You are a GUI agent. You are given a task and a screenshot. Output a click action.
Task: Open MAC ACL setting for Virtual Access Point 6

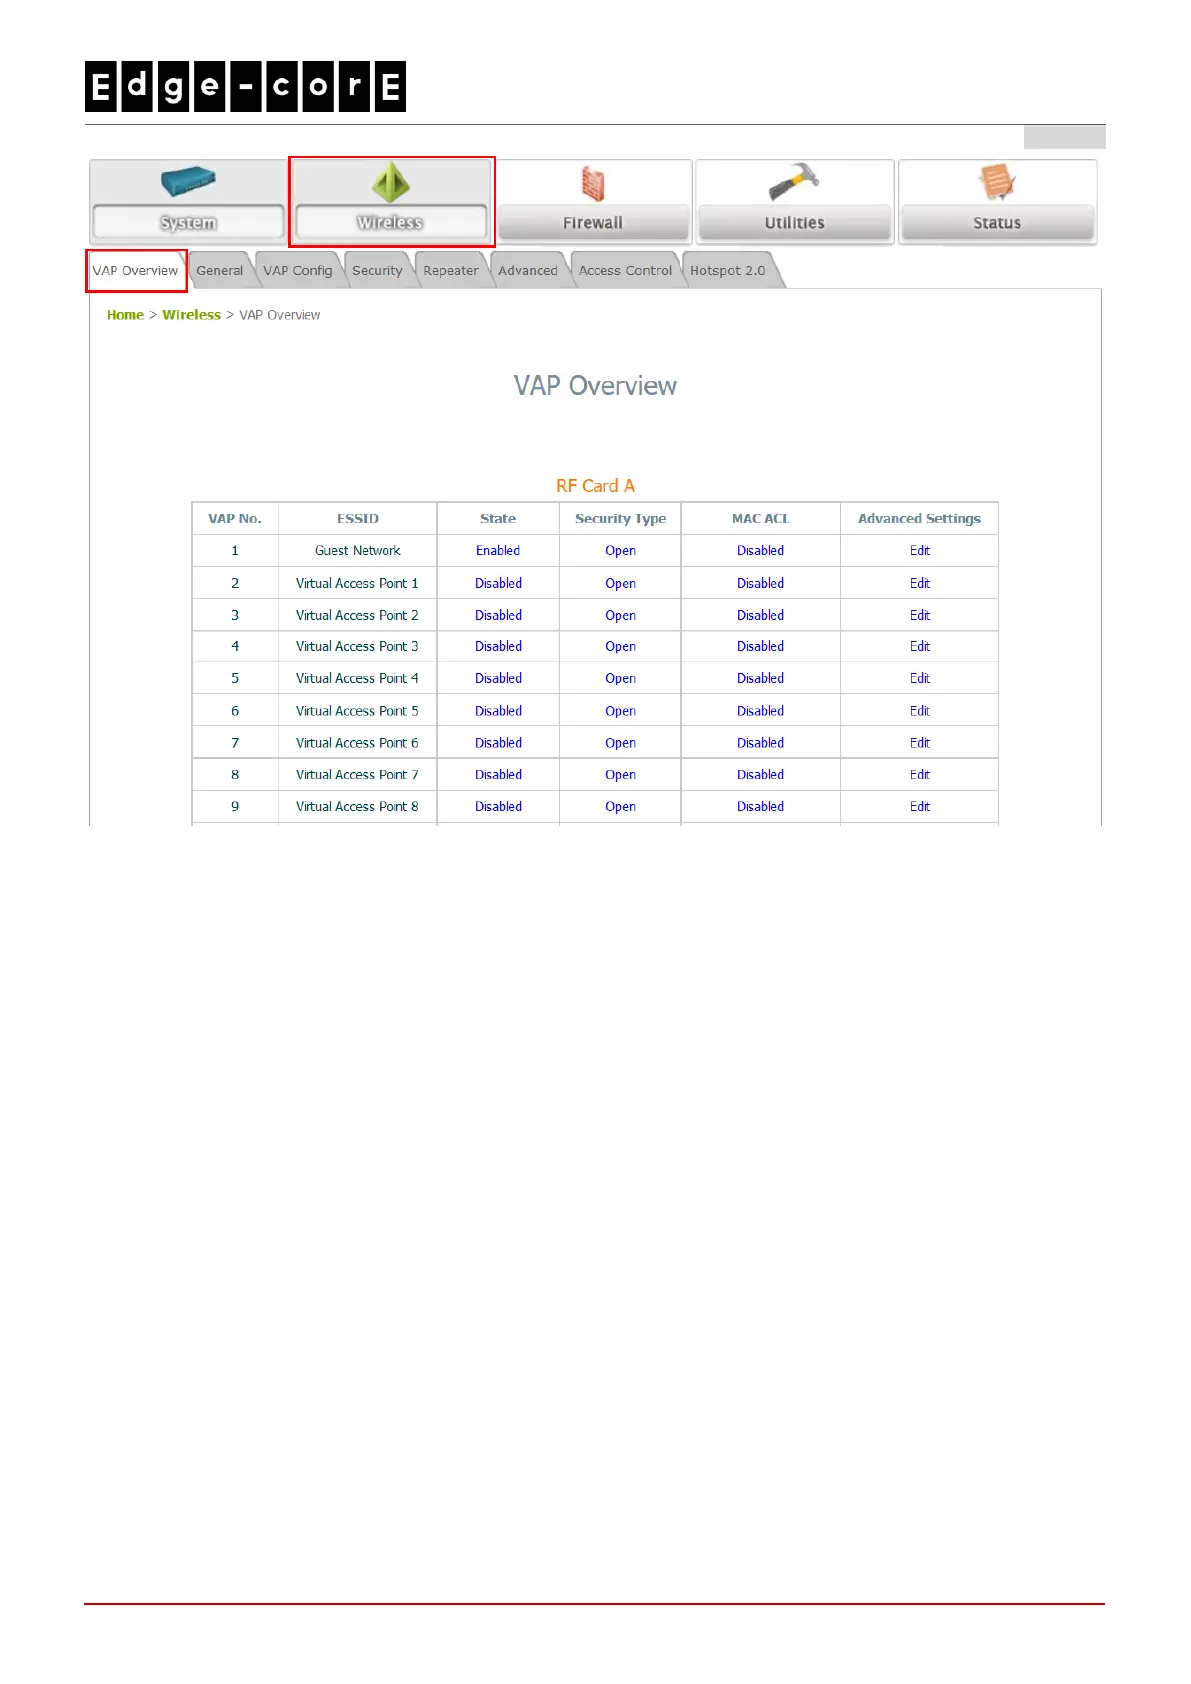[760, 744]
